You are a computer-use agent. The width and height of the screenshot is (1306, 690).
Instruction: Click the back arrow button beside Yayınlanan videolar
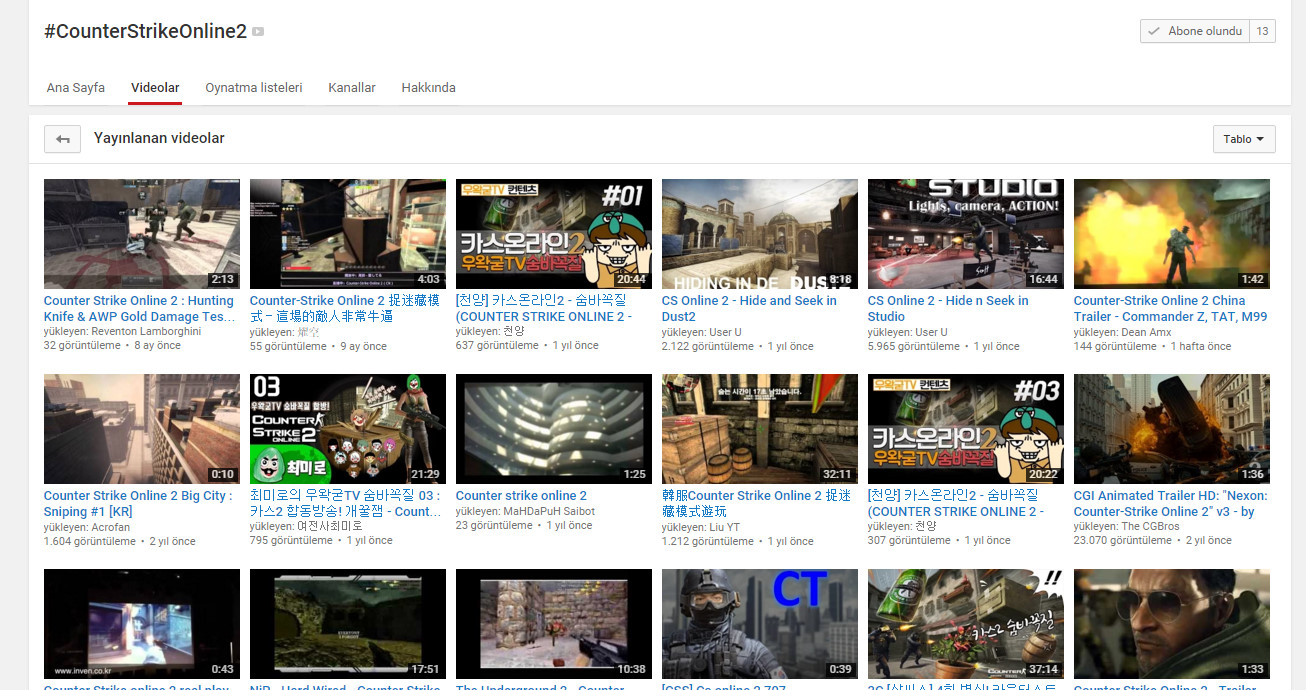click(62, 139)
